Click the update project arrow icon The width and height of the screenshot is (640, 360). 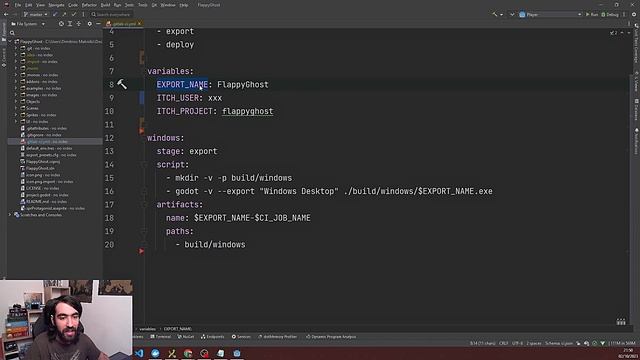tap(55, 14)
